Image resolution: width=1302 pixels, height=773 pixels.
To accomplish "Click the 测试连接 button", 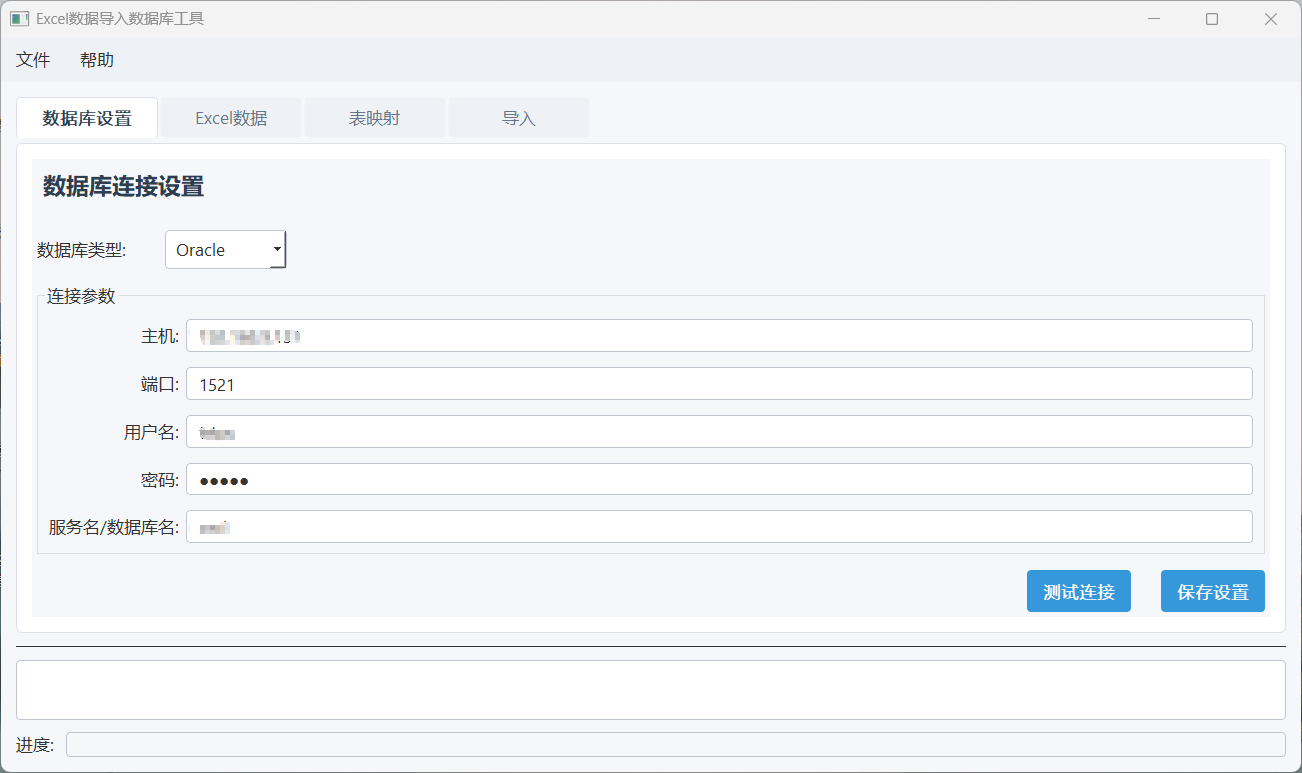I will 1079,591.
